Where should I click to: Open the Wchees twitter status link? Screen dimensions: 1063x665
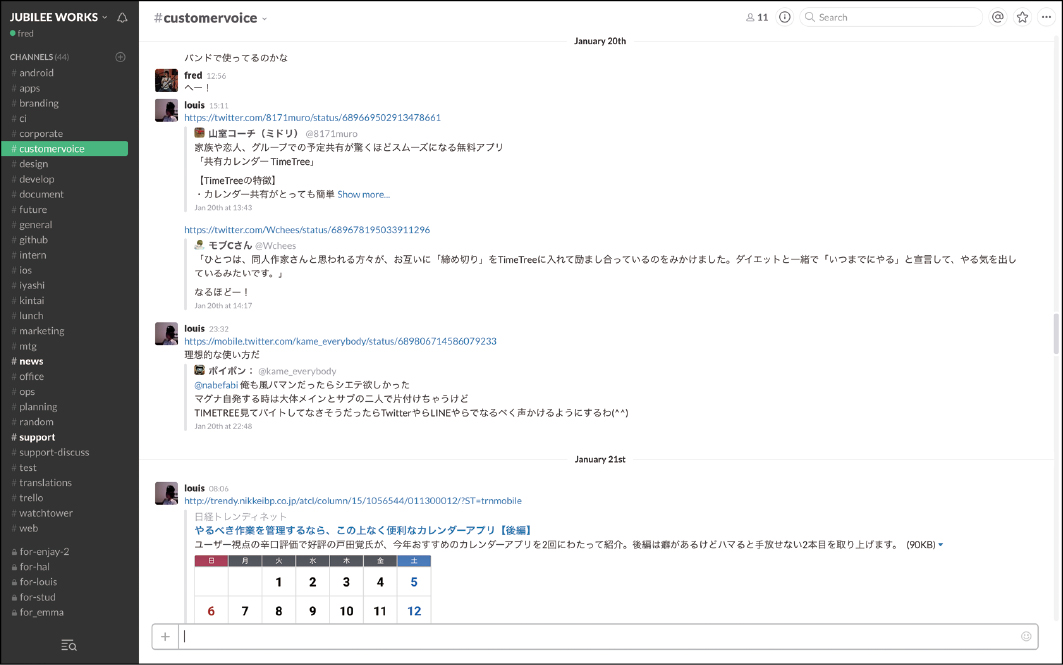click(x=307, y=230)
